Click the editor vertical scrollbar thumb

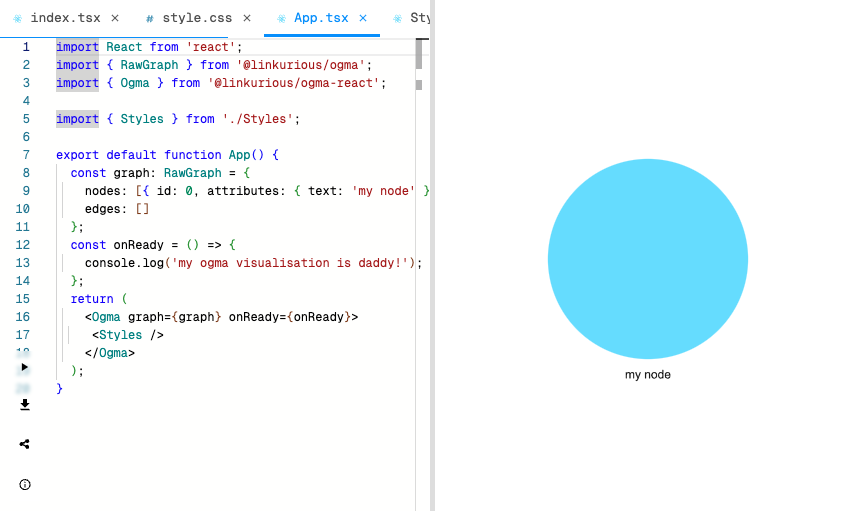[x=419, y=53]
